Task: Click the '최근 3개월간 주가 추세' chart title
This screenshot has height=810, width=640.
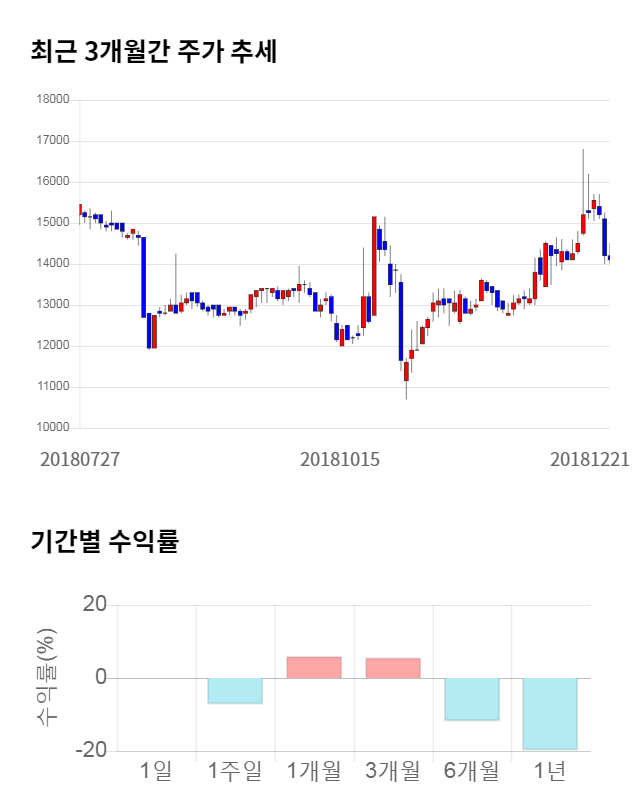Action: [153, 51]
